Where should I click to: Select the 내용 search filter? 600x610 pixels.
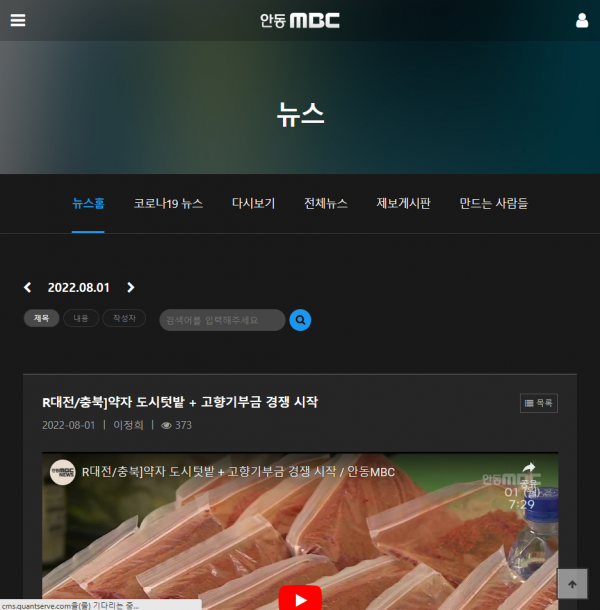click(81, 318)
